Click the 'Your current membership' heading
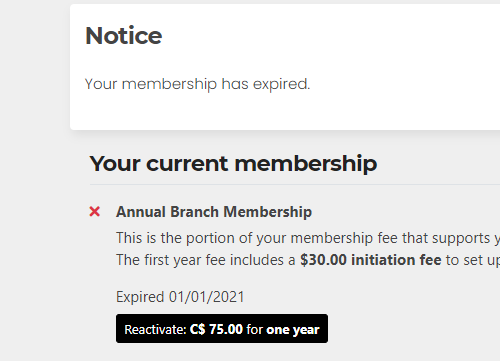This screenshot has width=500, height=361. tap(233, 164)
